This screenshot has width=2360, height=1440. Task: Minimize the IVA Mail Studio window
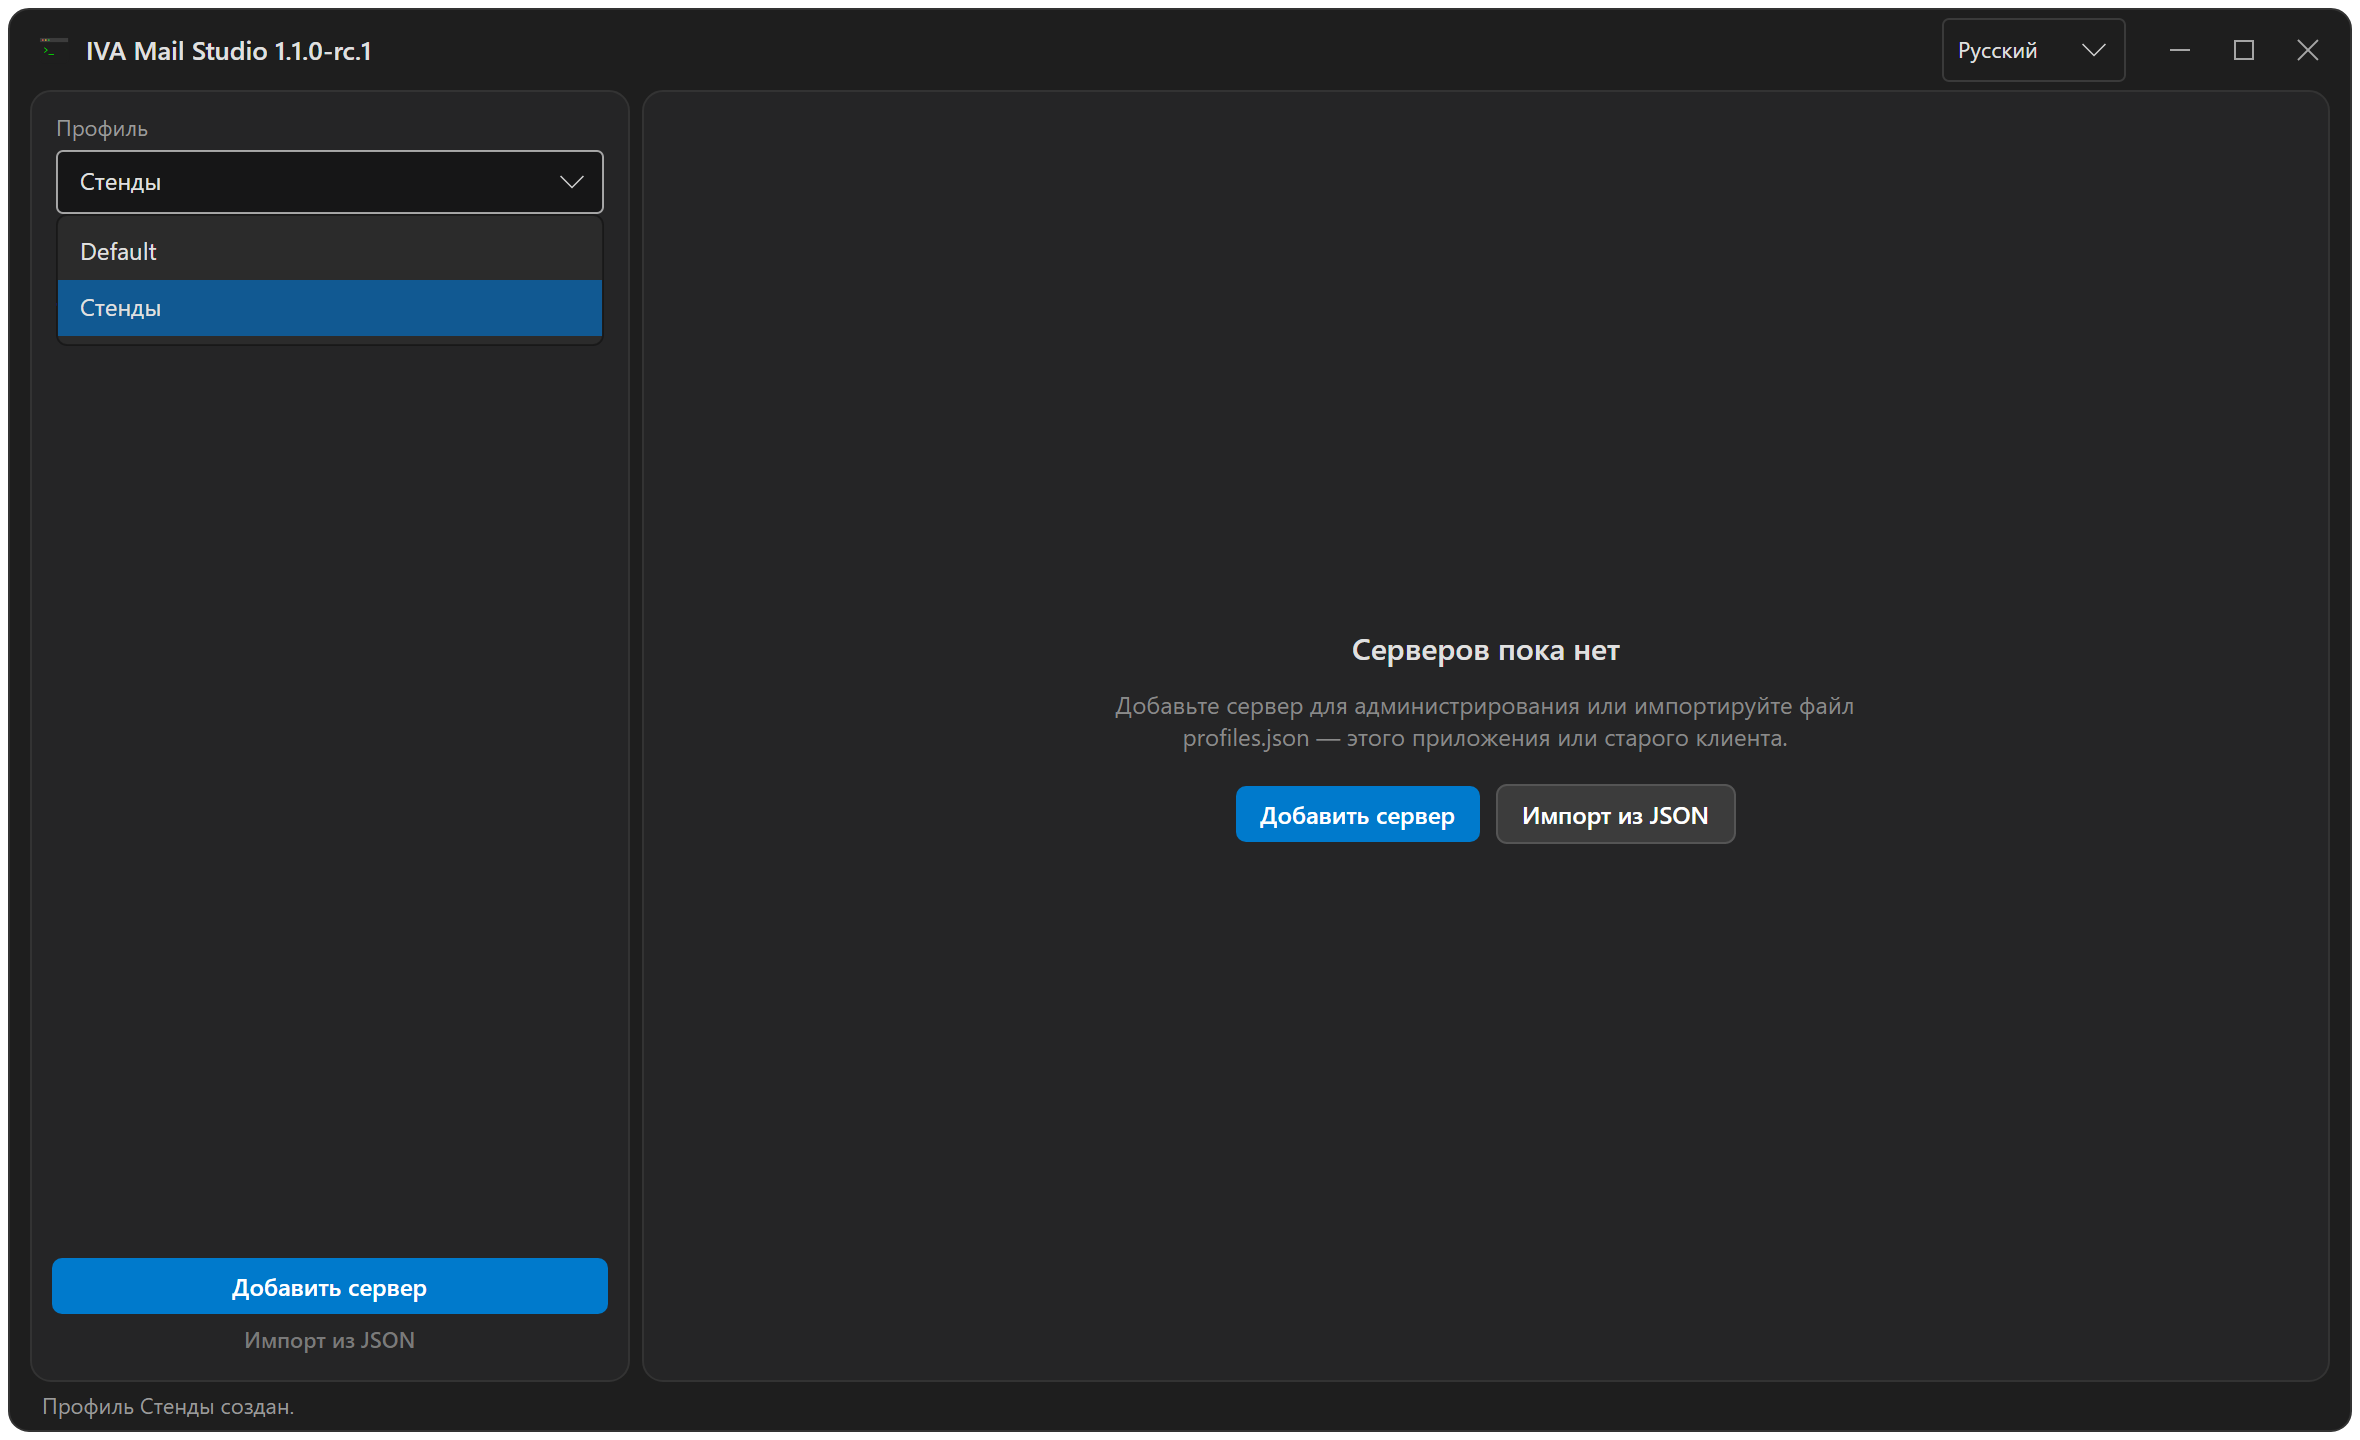(2180, 50)
